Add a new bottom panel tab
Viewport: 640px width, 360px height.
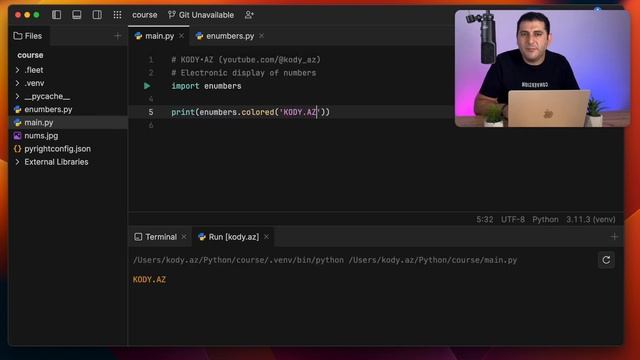(614, 237)
